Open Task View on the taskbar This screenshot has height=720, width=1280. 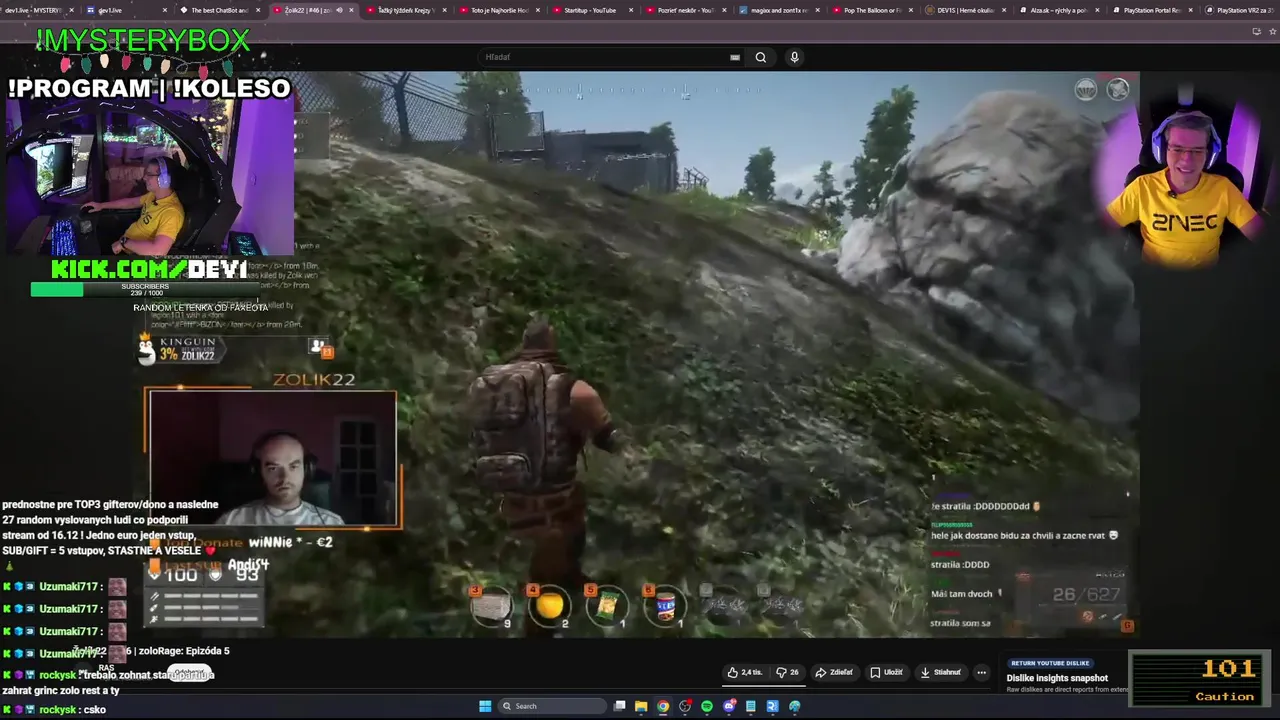(x=620, y=706)
